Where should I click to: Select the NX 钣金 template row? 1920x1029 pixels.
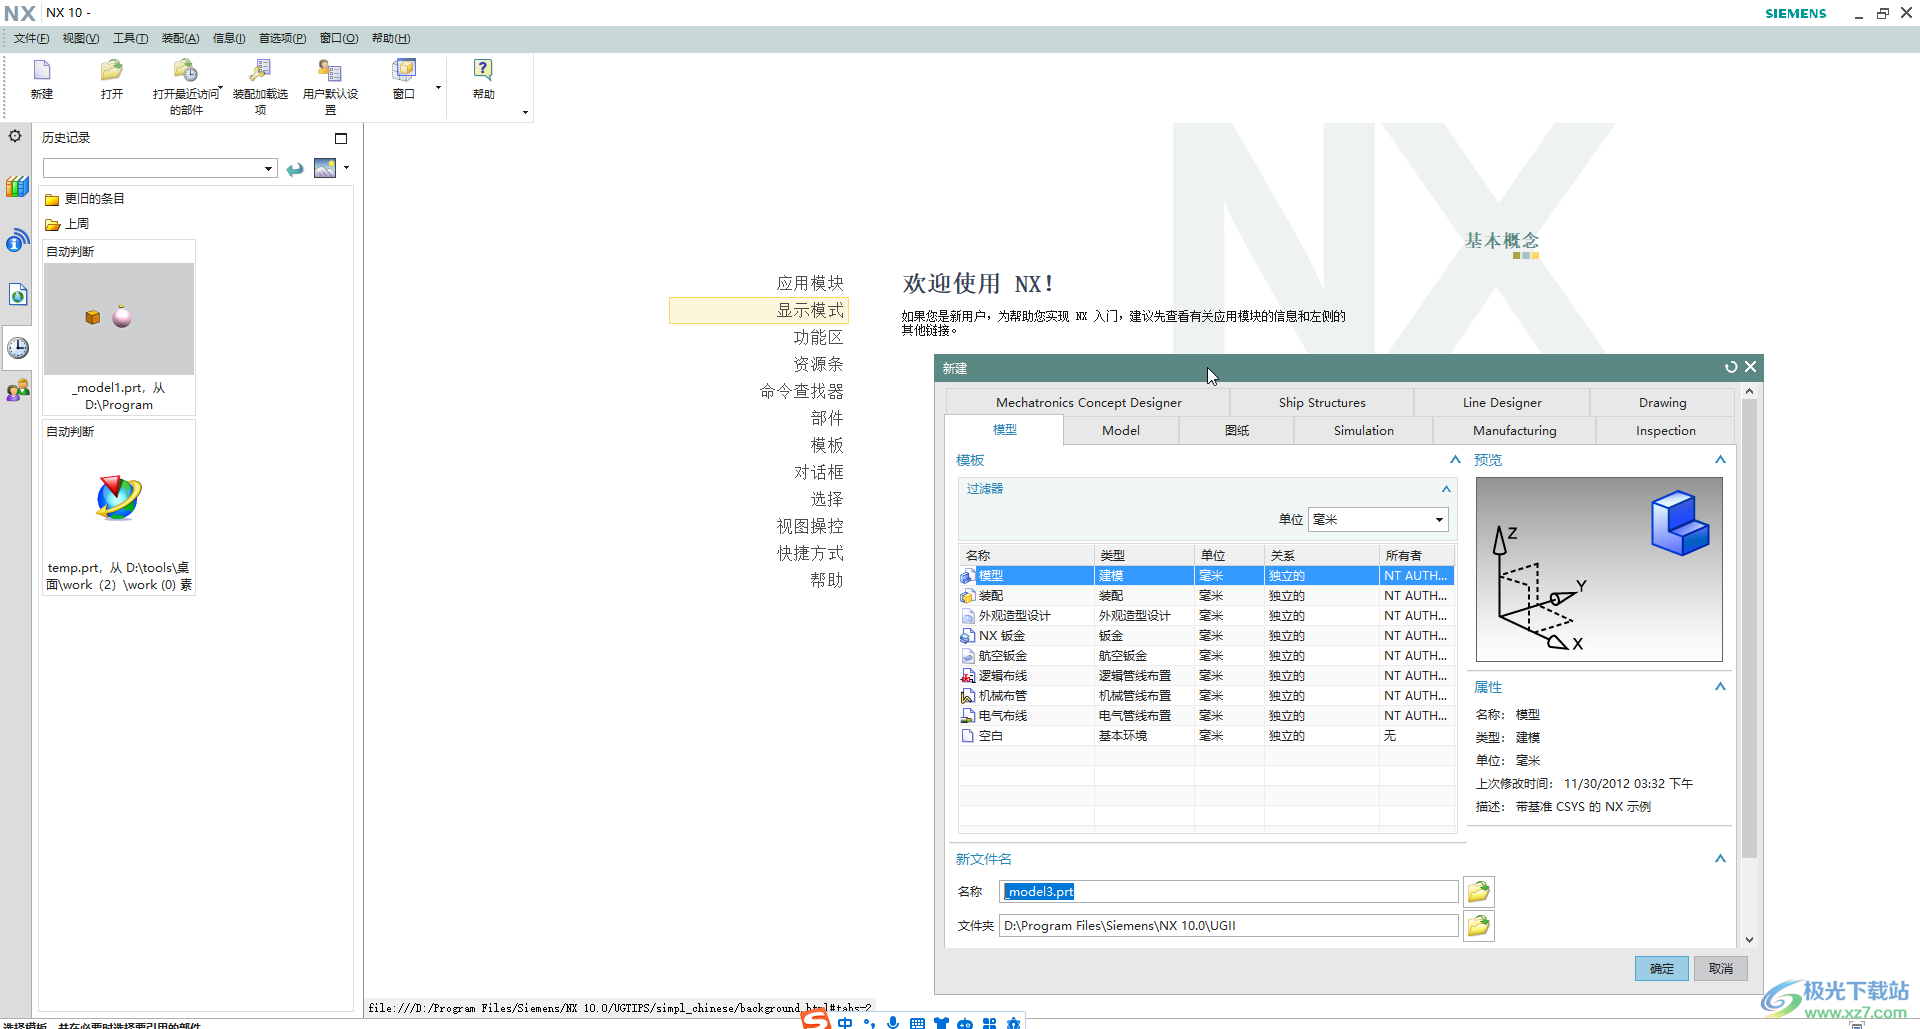[x=1206, y=635]
